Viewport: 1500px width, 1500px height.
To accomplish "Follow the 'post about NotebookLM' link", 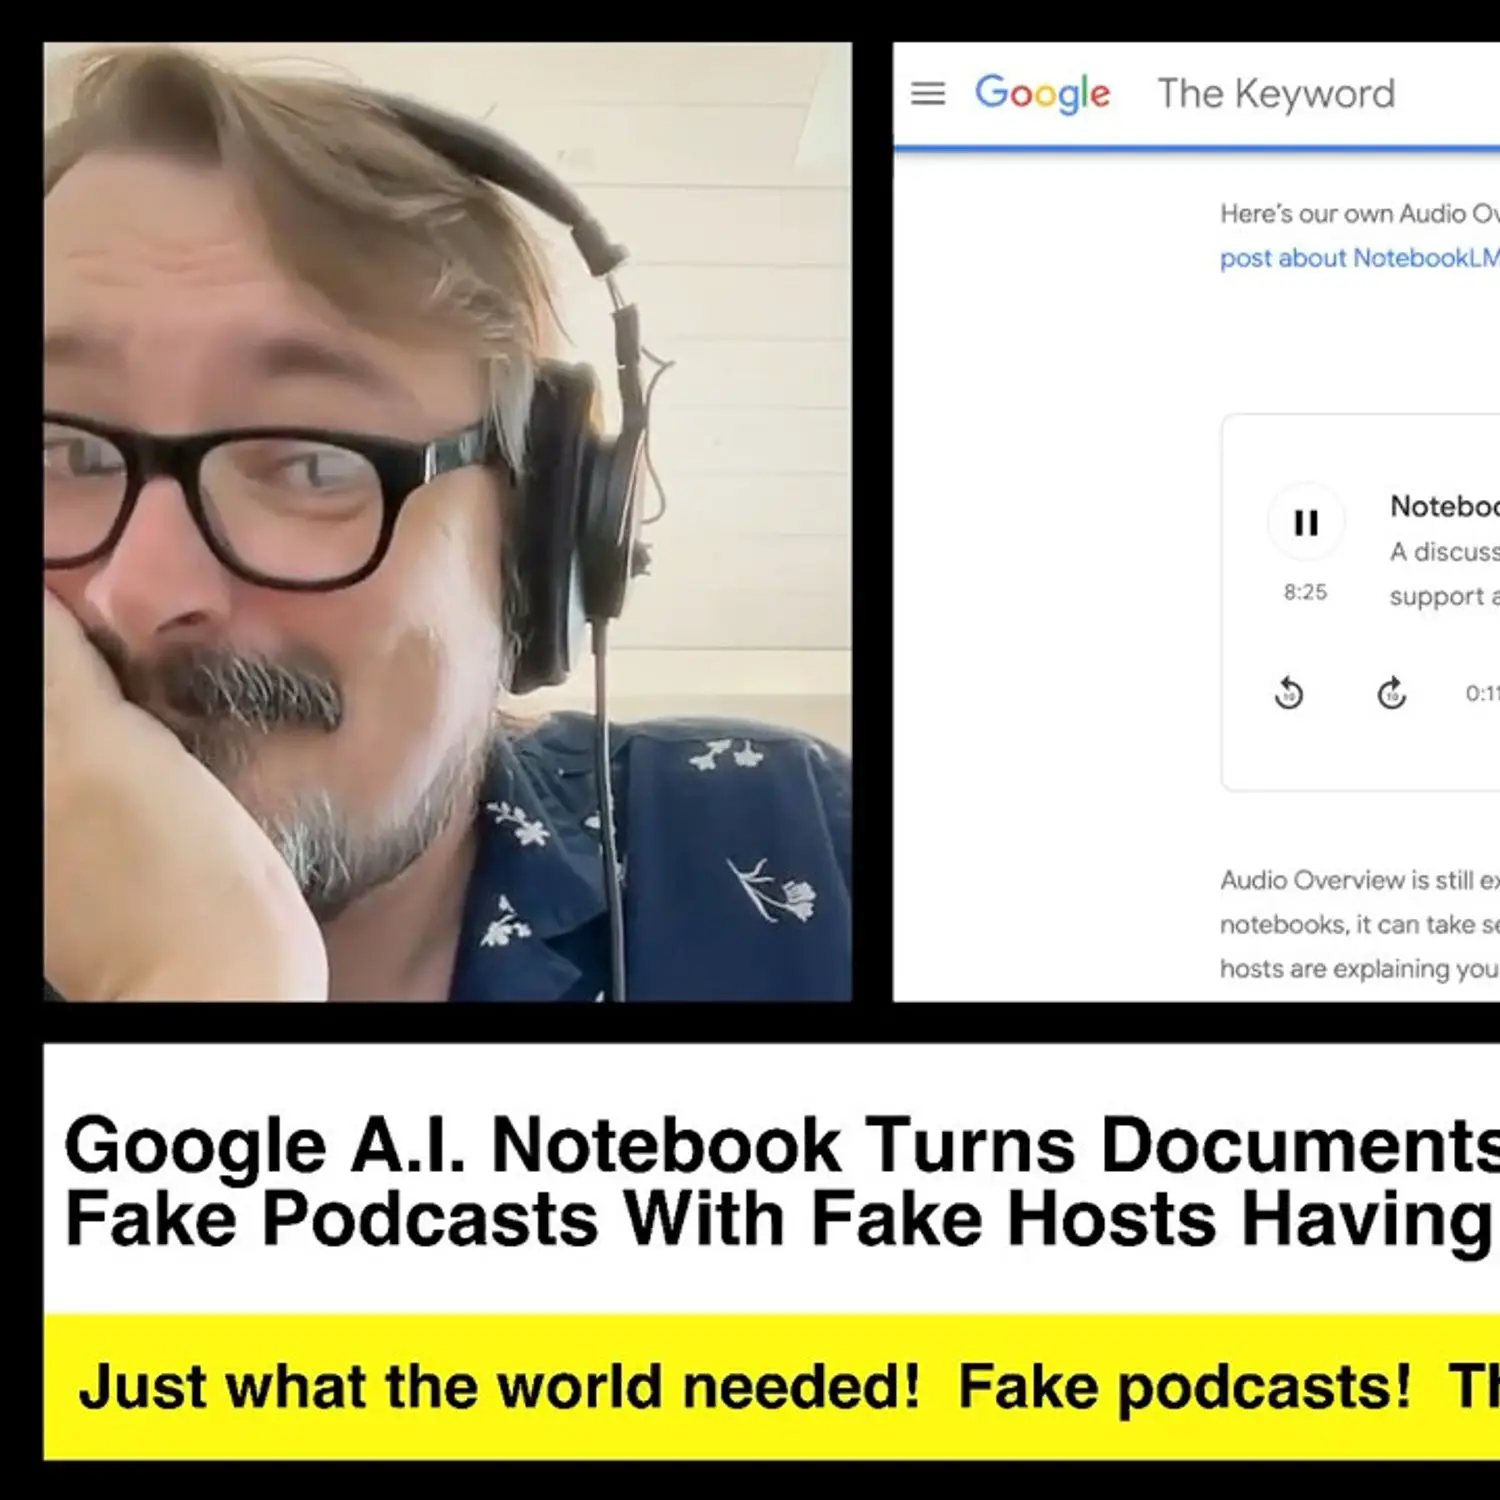I will coord(1358,258).
